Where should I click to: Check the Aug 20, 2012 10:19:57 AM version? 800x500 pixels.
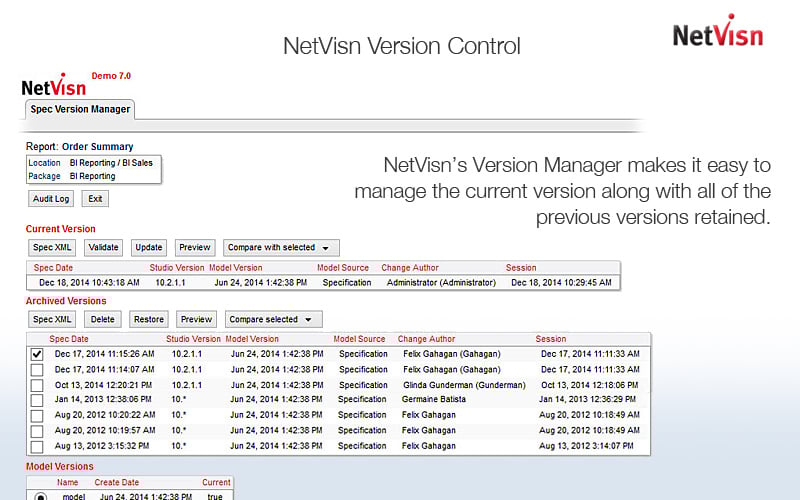(x=37, y=431)
